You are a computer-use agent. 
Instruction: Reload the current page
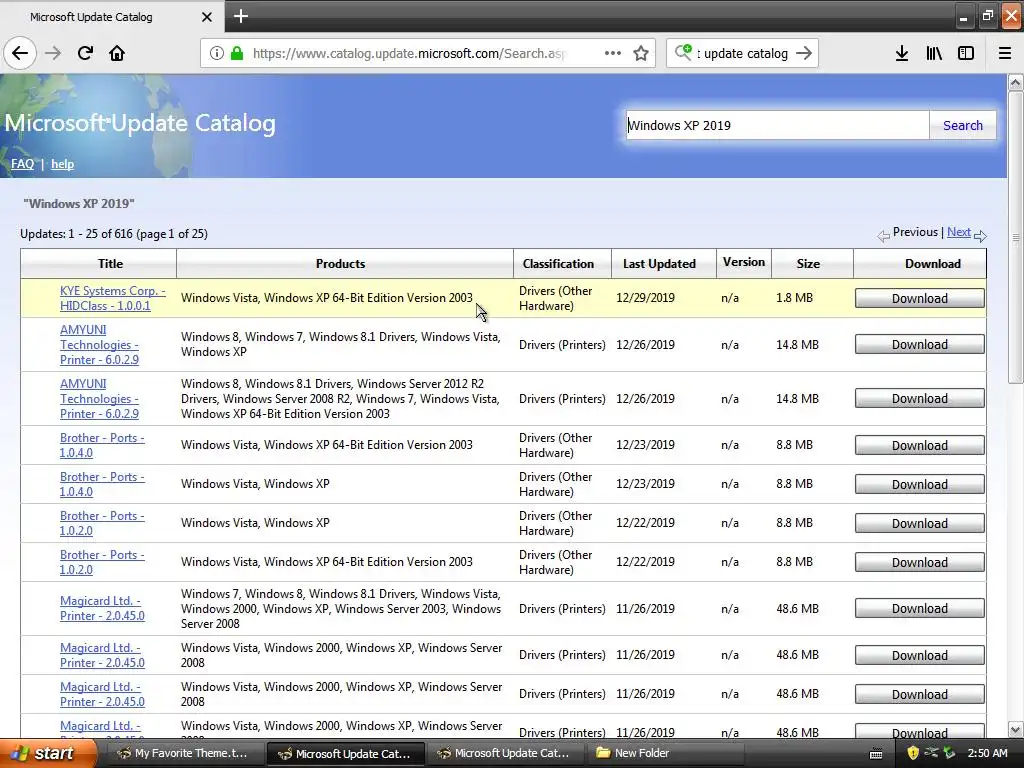(85, 54)
